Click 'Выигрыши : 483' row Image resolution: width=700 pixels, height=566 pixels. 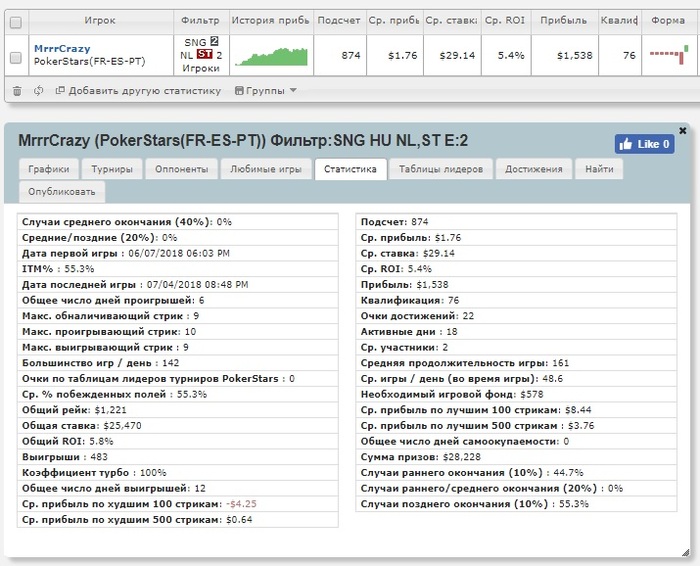178,457
